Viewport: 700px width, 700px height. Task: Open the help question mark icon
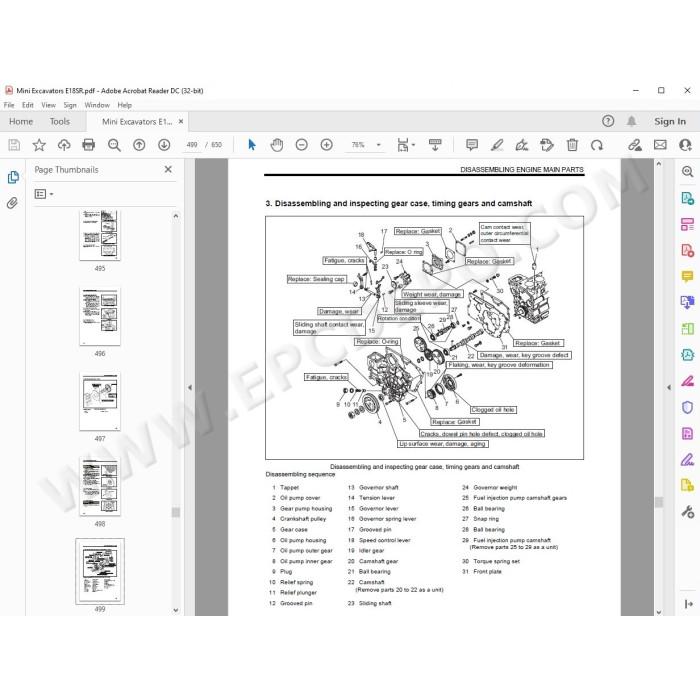[608, 121]
